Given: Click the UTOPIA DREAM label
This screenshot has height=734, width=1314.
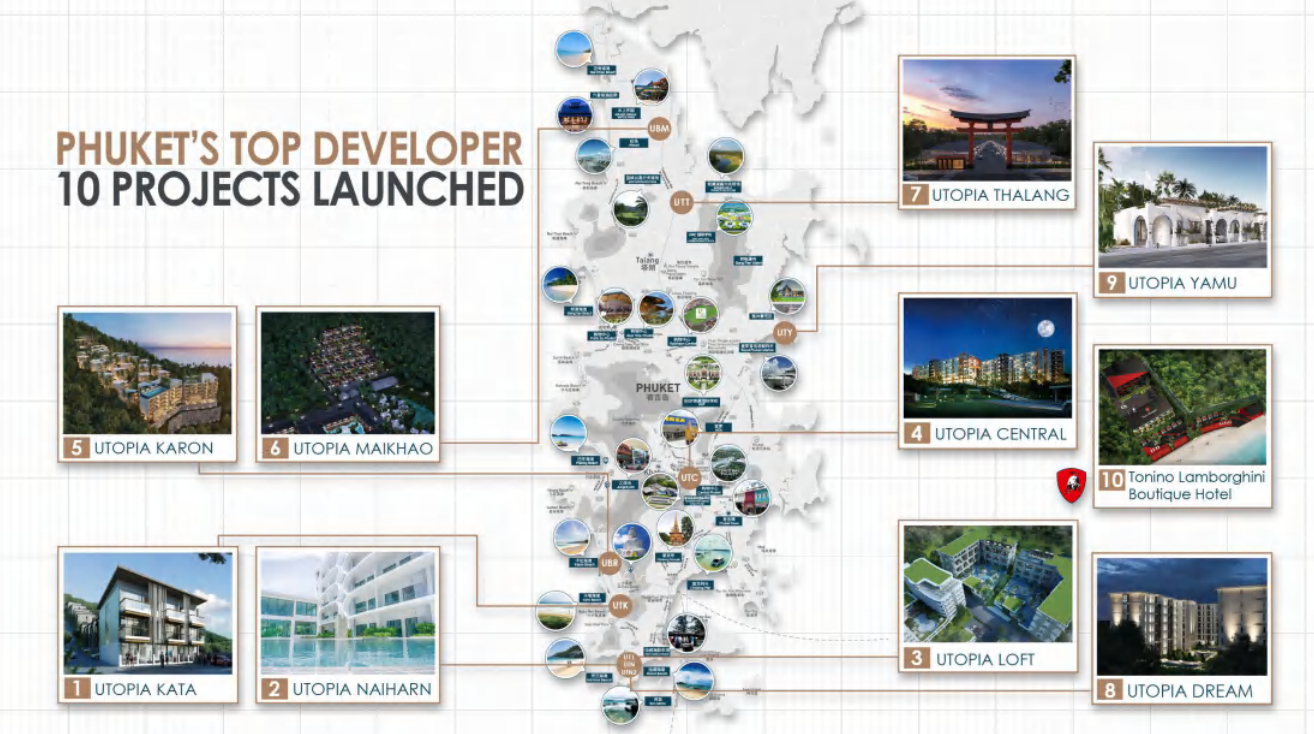Looking at the screenshot, I should pos(1190,690).
